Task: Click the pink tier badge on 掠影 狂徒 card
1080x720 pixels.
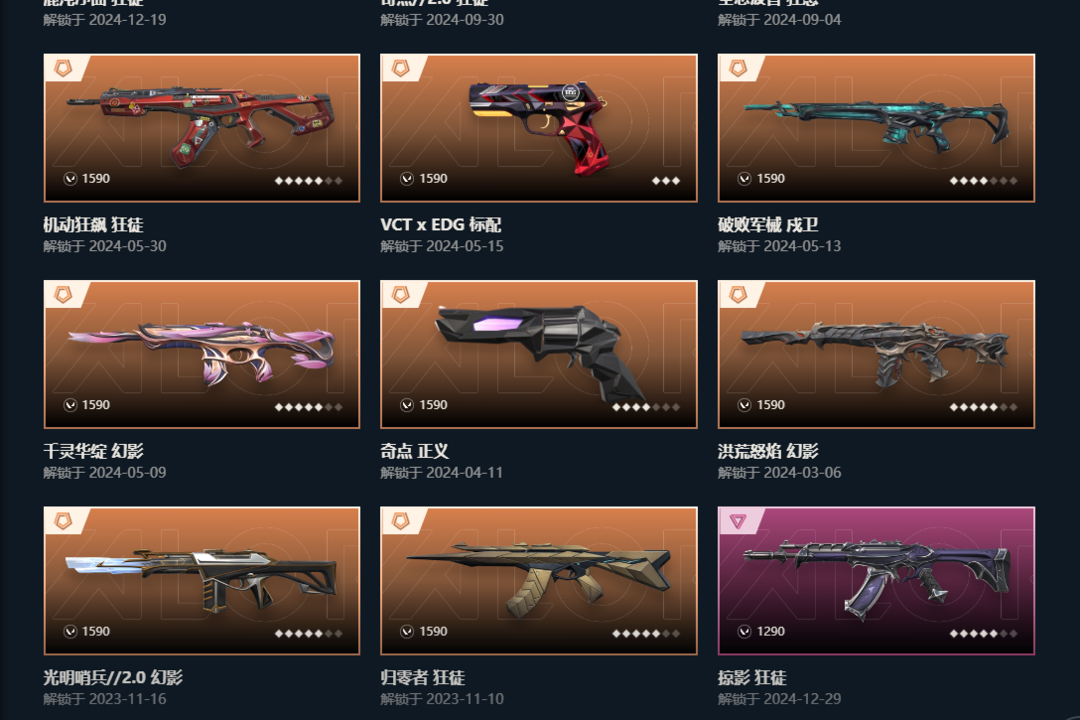Action: click(x=738, y=522)
